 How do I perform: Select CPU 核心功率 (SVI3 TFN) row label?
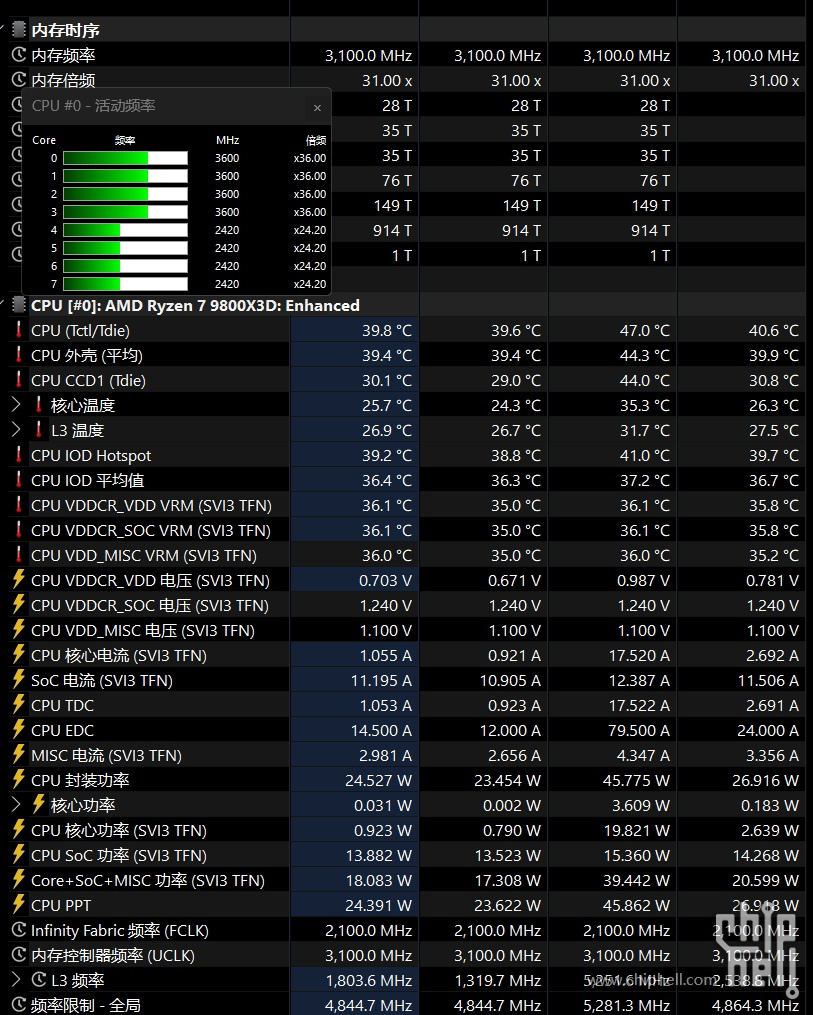pos(118,830)
